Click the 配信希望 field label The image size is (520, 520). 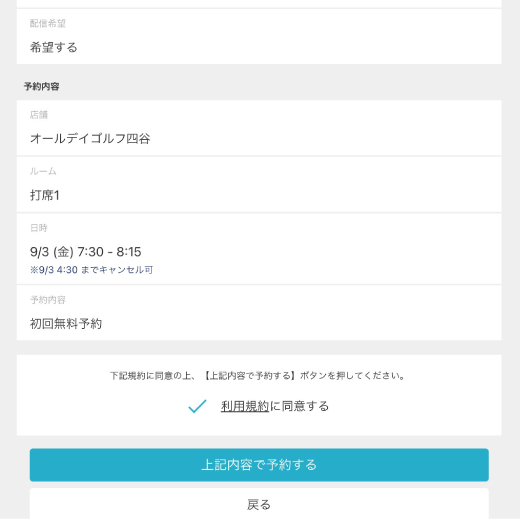click(48, 23)
